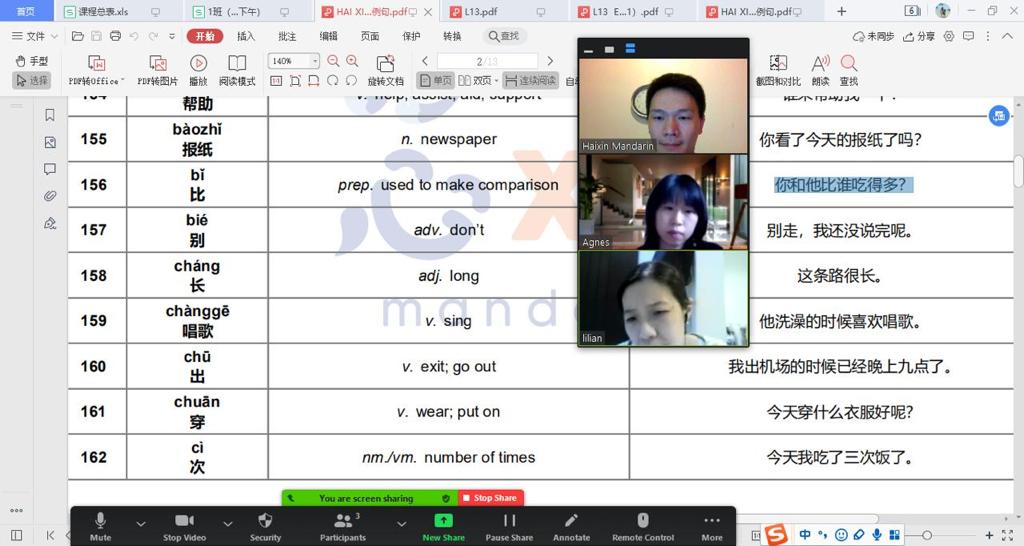Viewport: 1024px width, 546px height.
Task: Open More options in Zoom toolbar
Action: (x=712, y=526)
